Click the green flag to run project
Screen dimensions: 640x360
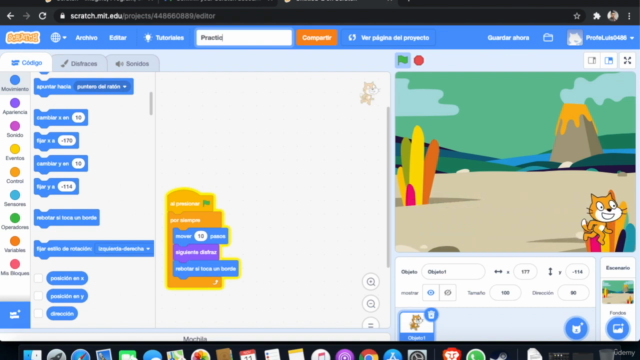(402, 60)
